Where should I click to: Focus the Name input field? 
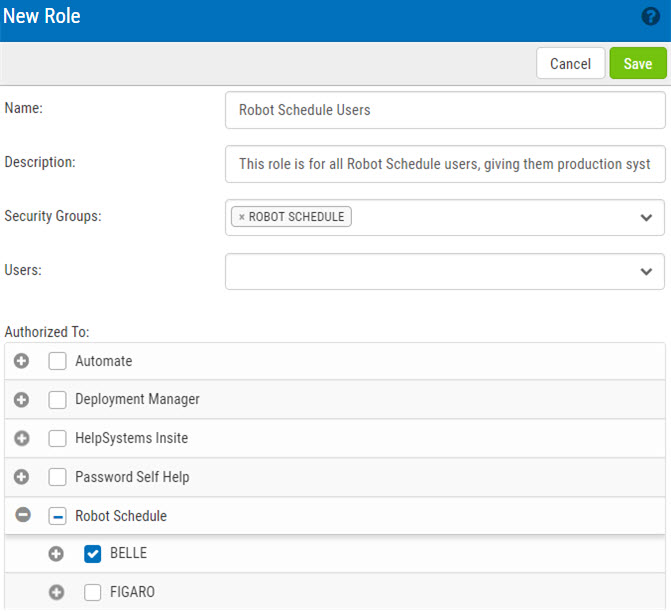pyautogui.click(x=445, y=110)
